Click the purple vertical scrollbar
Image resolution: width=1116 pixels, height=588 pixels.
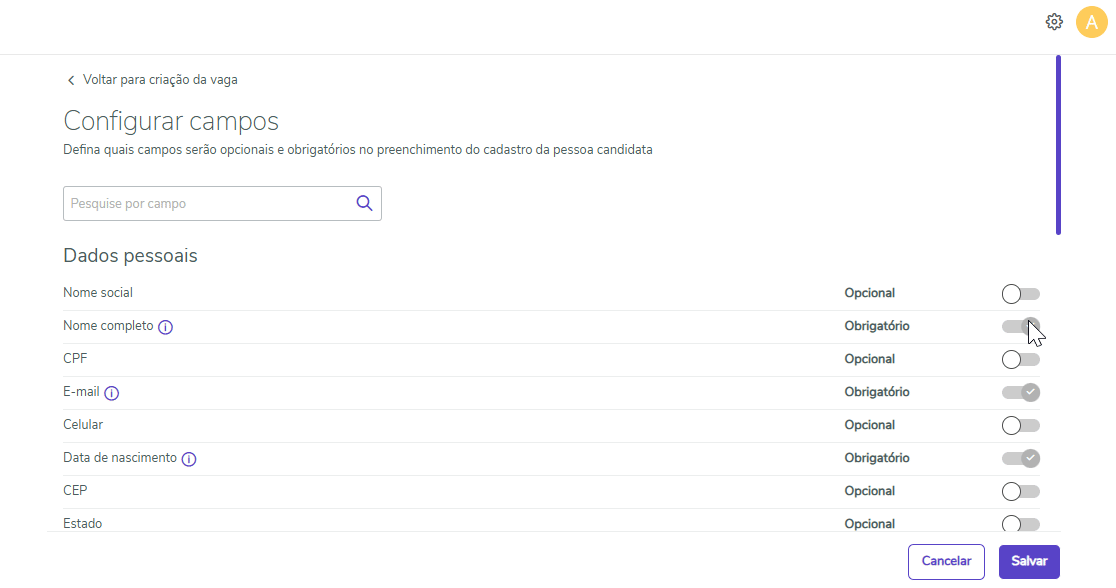(1058, 145)
